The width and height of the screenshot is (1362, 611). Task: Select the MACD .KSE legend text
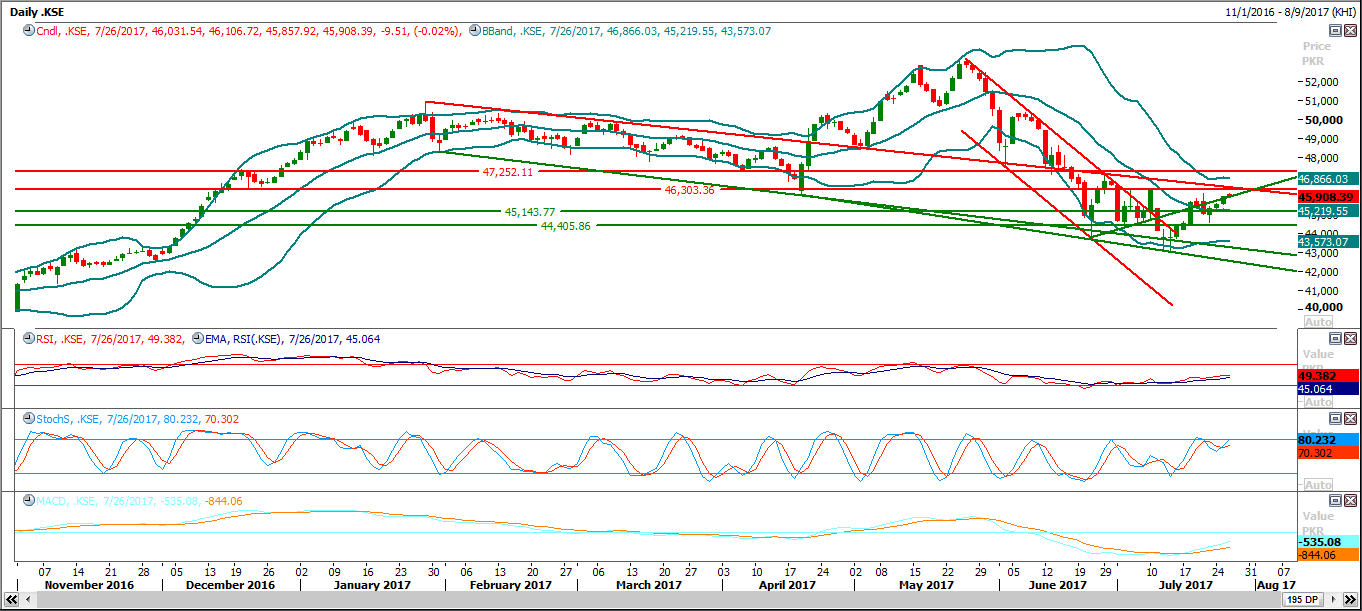[x=139, y=500]
